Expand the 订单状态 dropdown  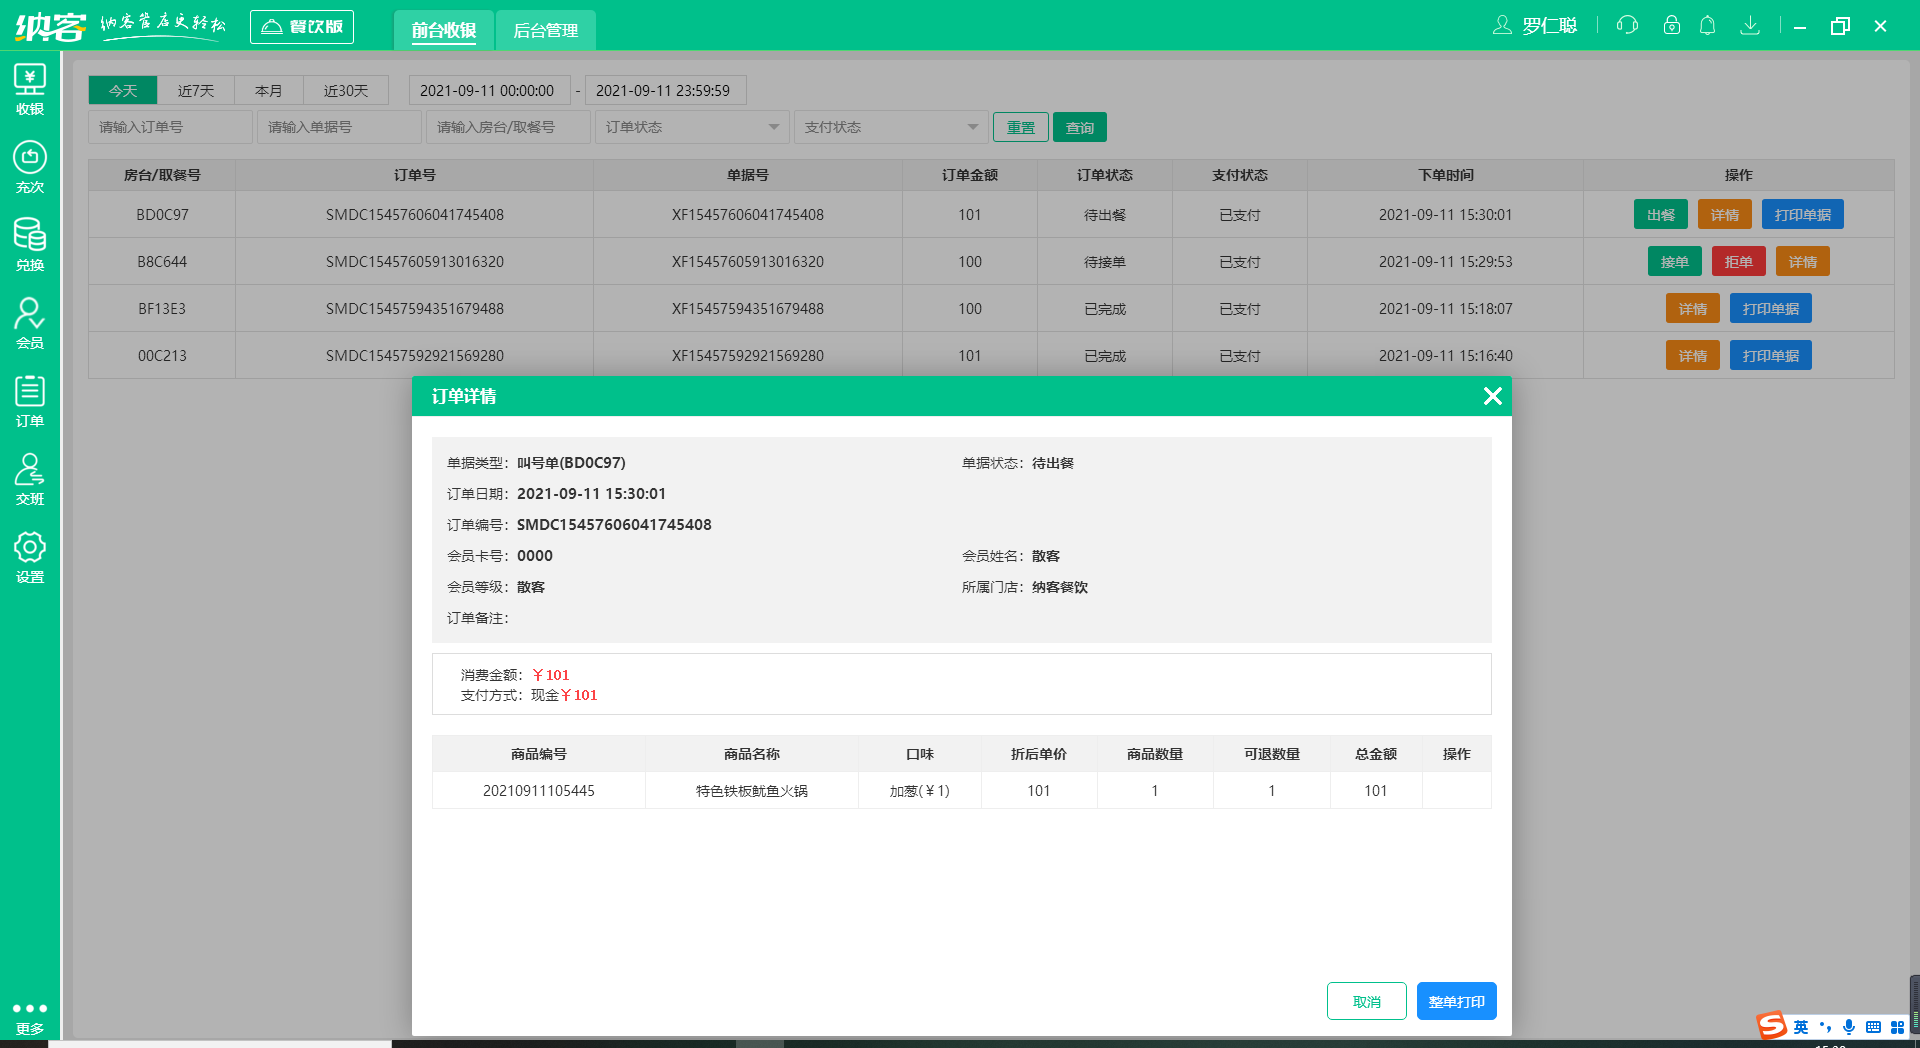691,127
